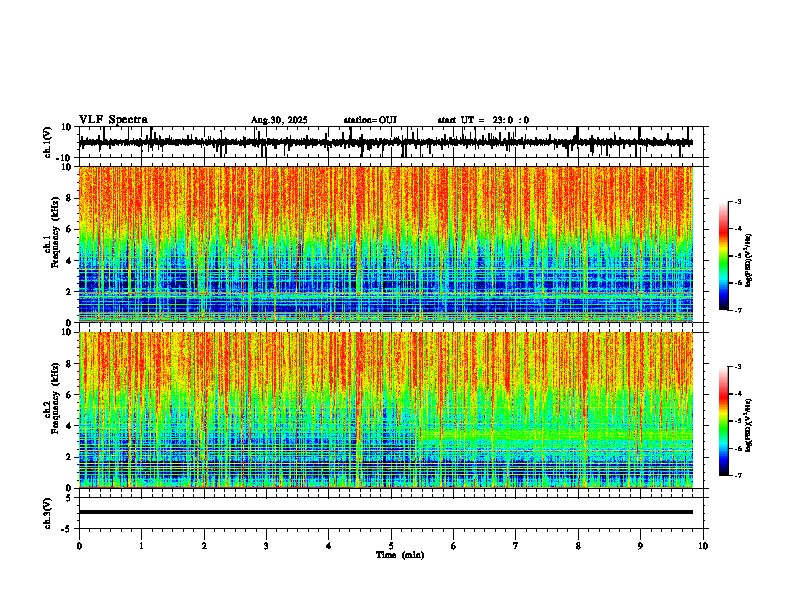Click the "Time (min)" x-axis label

point(400,555)
